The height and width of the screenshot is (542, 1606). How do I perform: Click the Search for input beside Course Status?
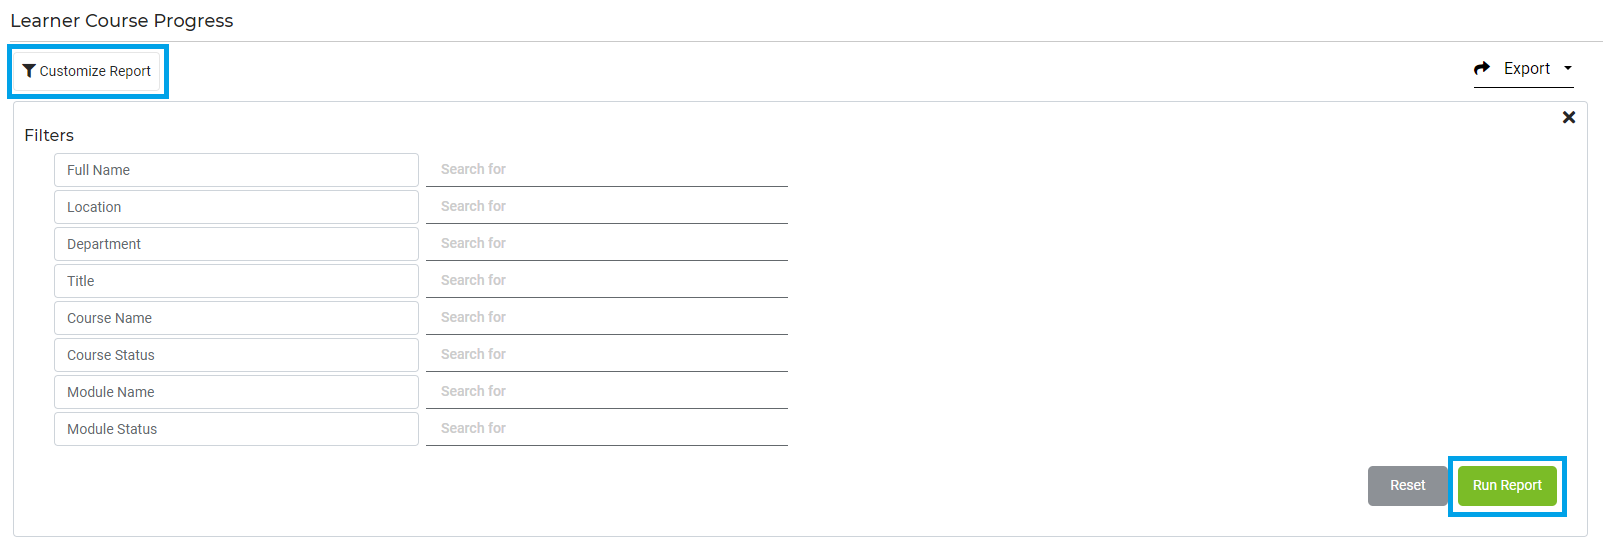coord(607,355)
